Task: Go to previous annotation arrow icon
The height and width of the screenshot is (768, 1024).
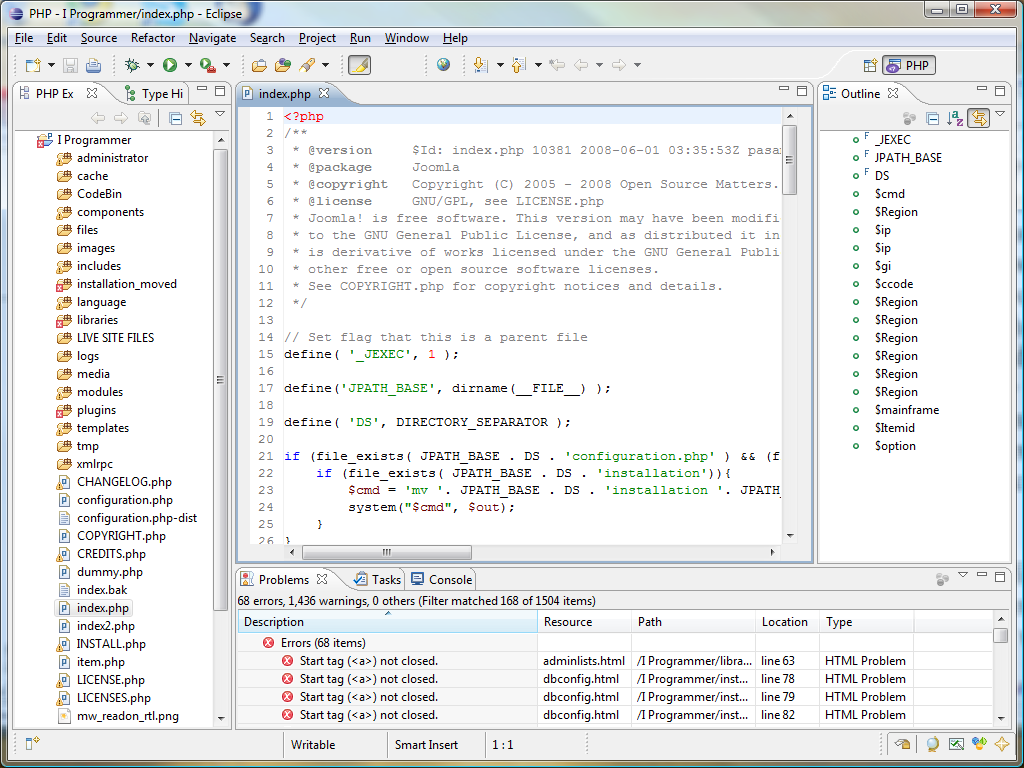Action: [x=519, y=65]
